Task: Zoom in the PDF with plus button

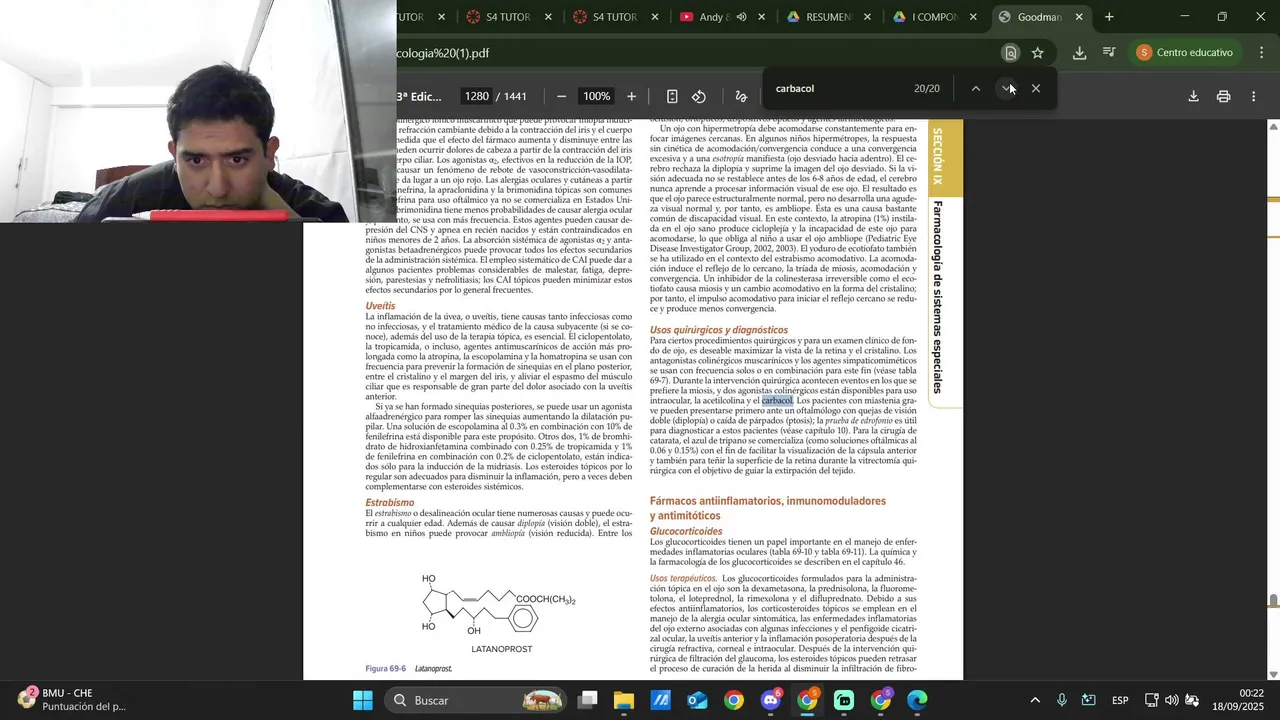Action: tap(631, 97)
